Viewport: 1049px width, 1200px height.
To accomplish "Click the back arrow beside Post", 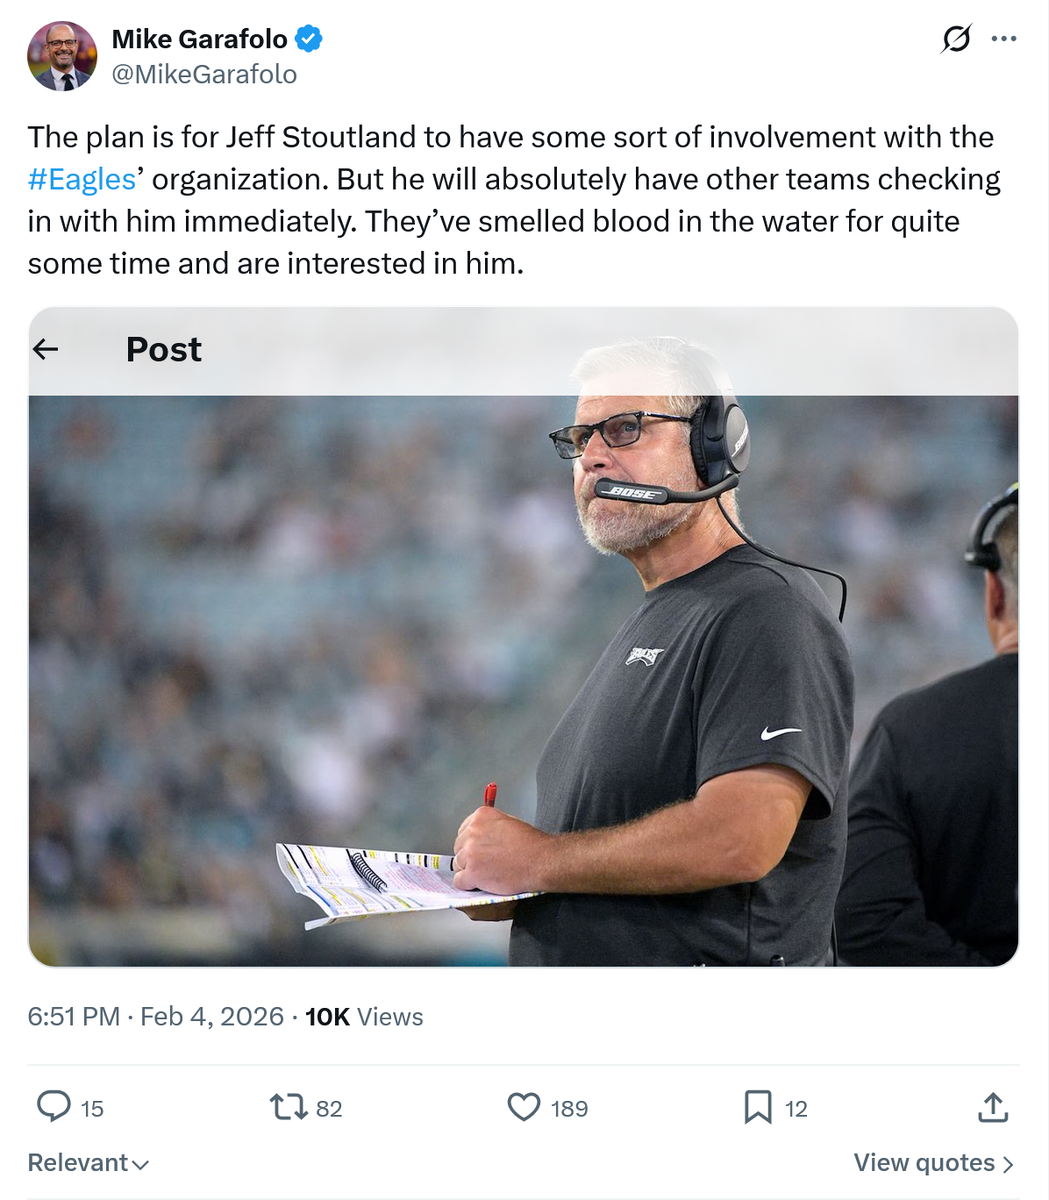I will pyautogui.click(x=46, y=349).
